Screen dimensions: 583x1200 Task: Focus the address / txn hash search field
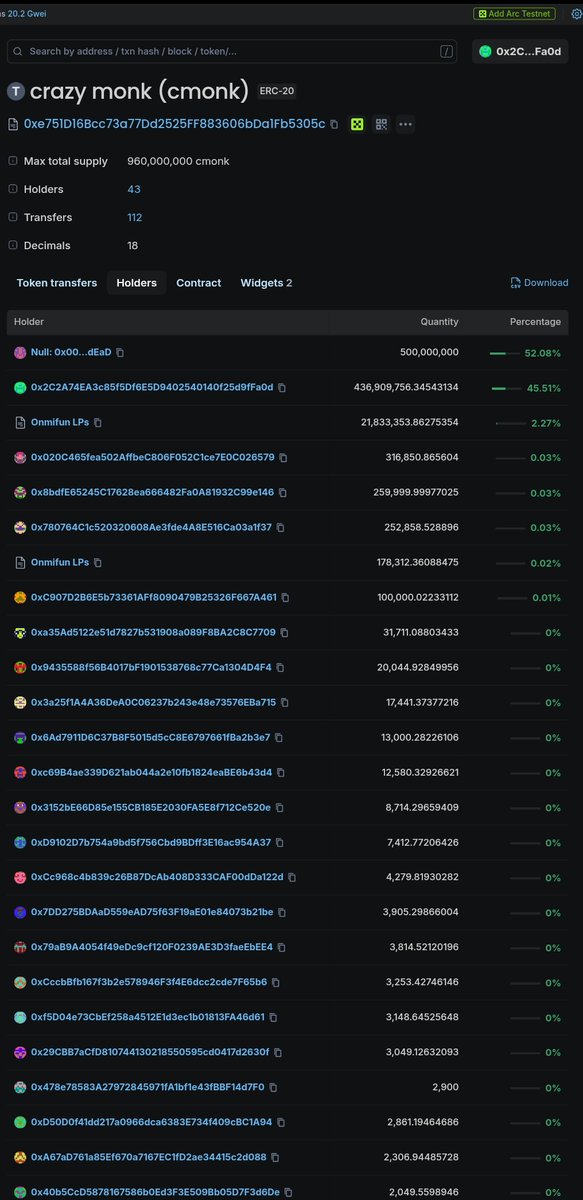point(231,51)
